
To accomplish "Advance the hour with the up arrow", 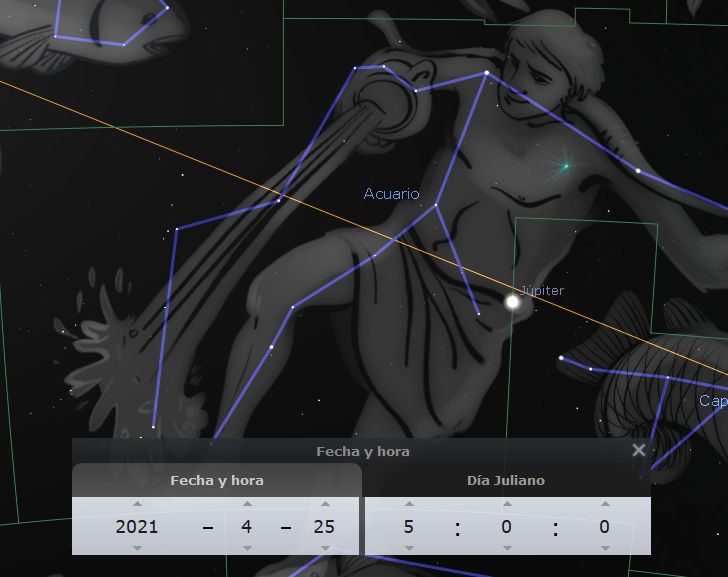I will coord(409,503).
